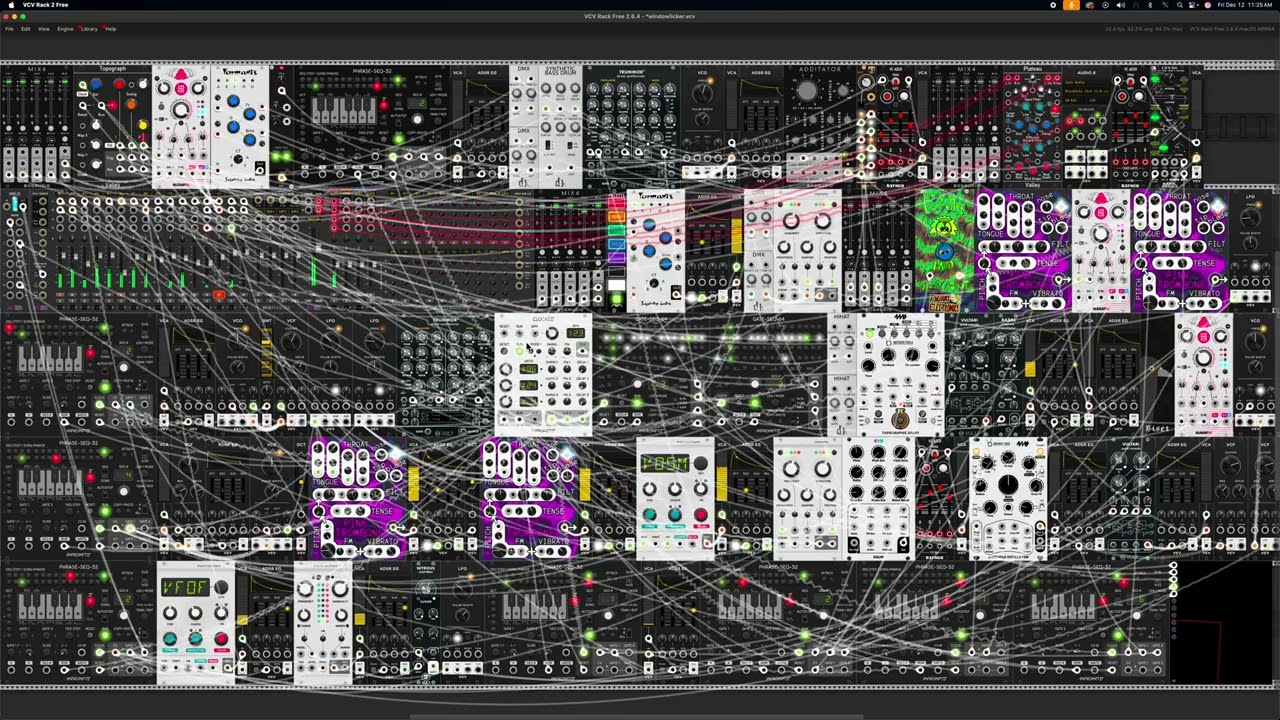Click the black knob beside the VOSM display
The image size is (1280, 720).
(701, 463)
